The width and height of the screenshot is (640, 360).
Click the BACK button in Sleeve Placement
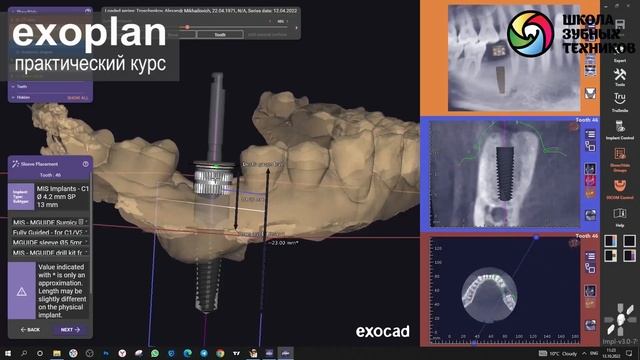pyautogui.click(x=30, y=329)
